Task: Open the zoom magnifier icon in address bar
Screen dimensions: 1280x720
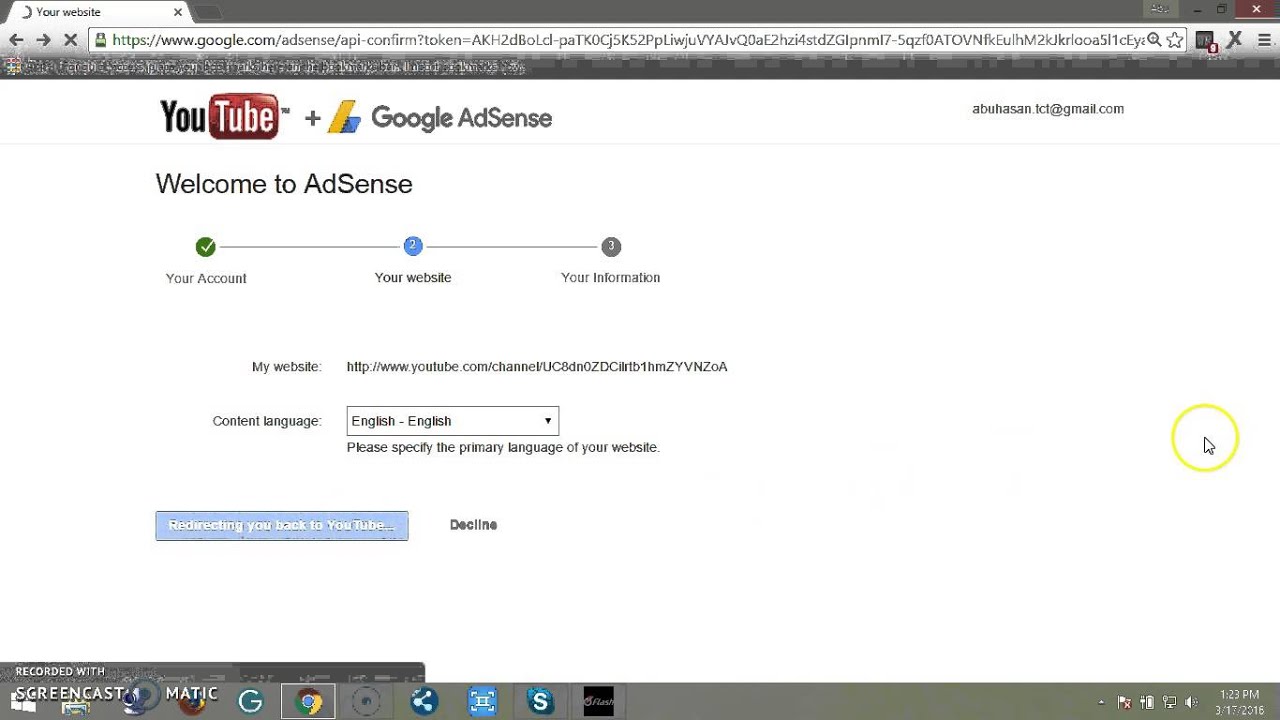Action: click(x=1154, y=40)
